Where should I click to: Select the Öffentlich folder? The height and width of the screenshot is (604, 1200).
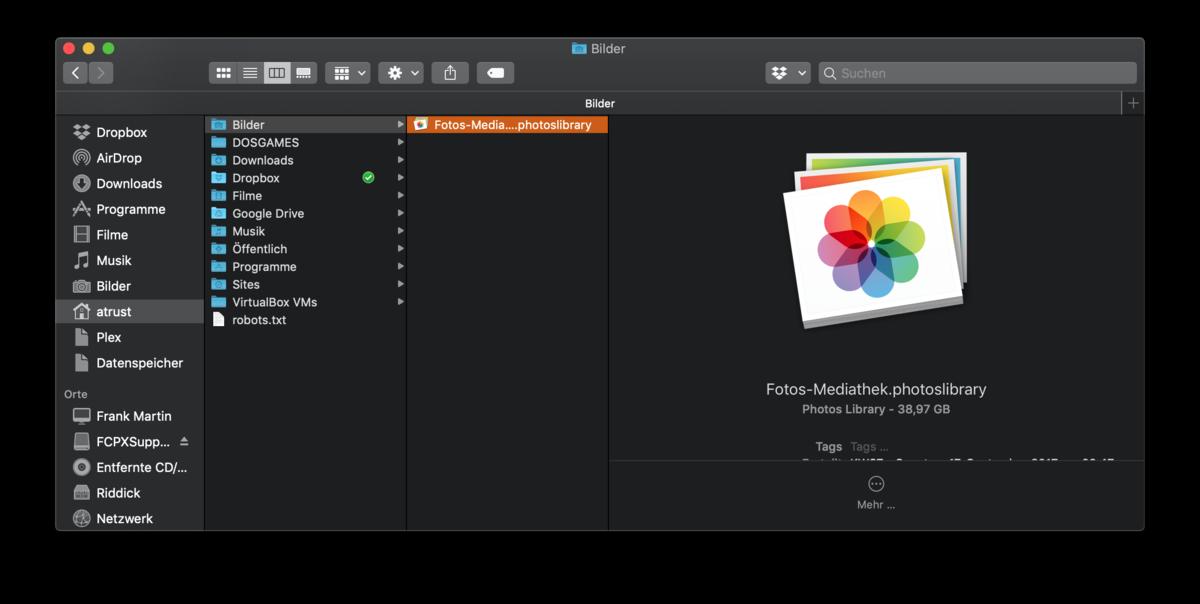(x=306, y=249)
